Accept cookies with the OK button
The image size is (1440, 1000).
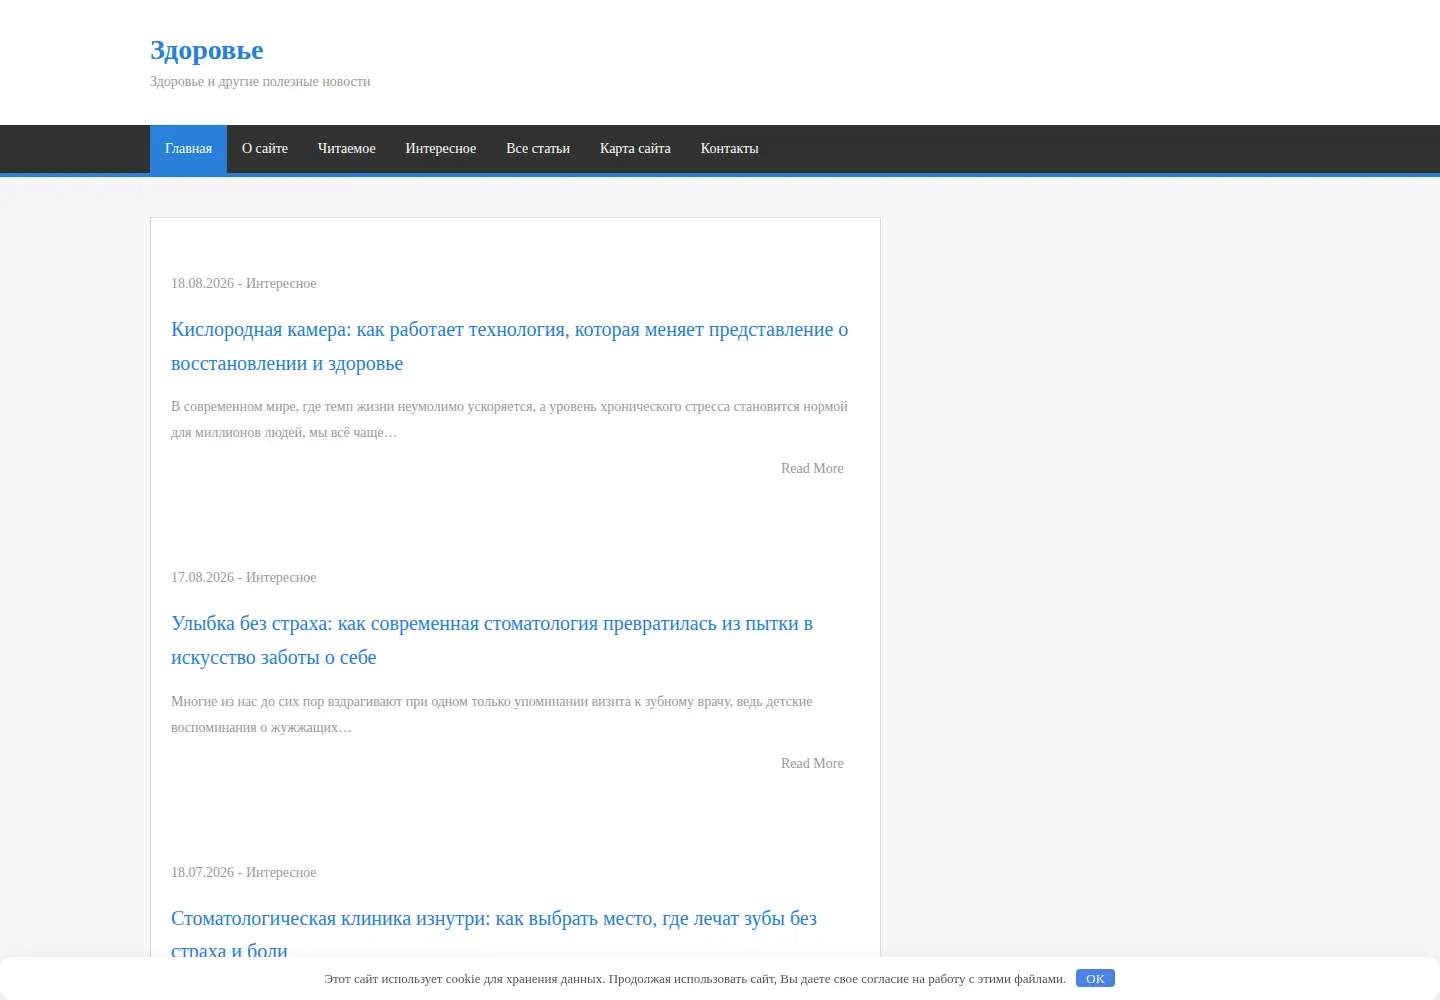click(x=1095, y=978)
